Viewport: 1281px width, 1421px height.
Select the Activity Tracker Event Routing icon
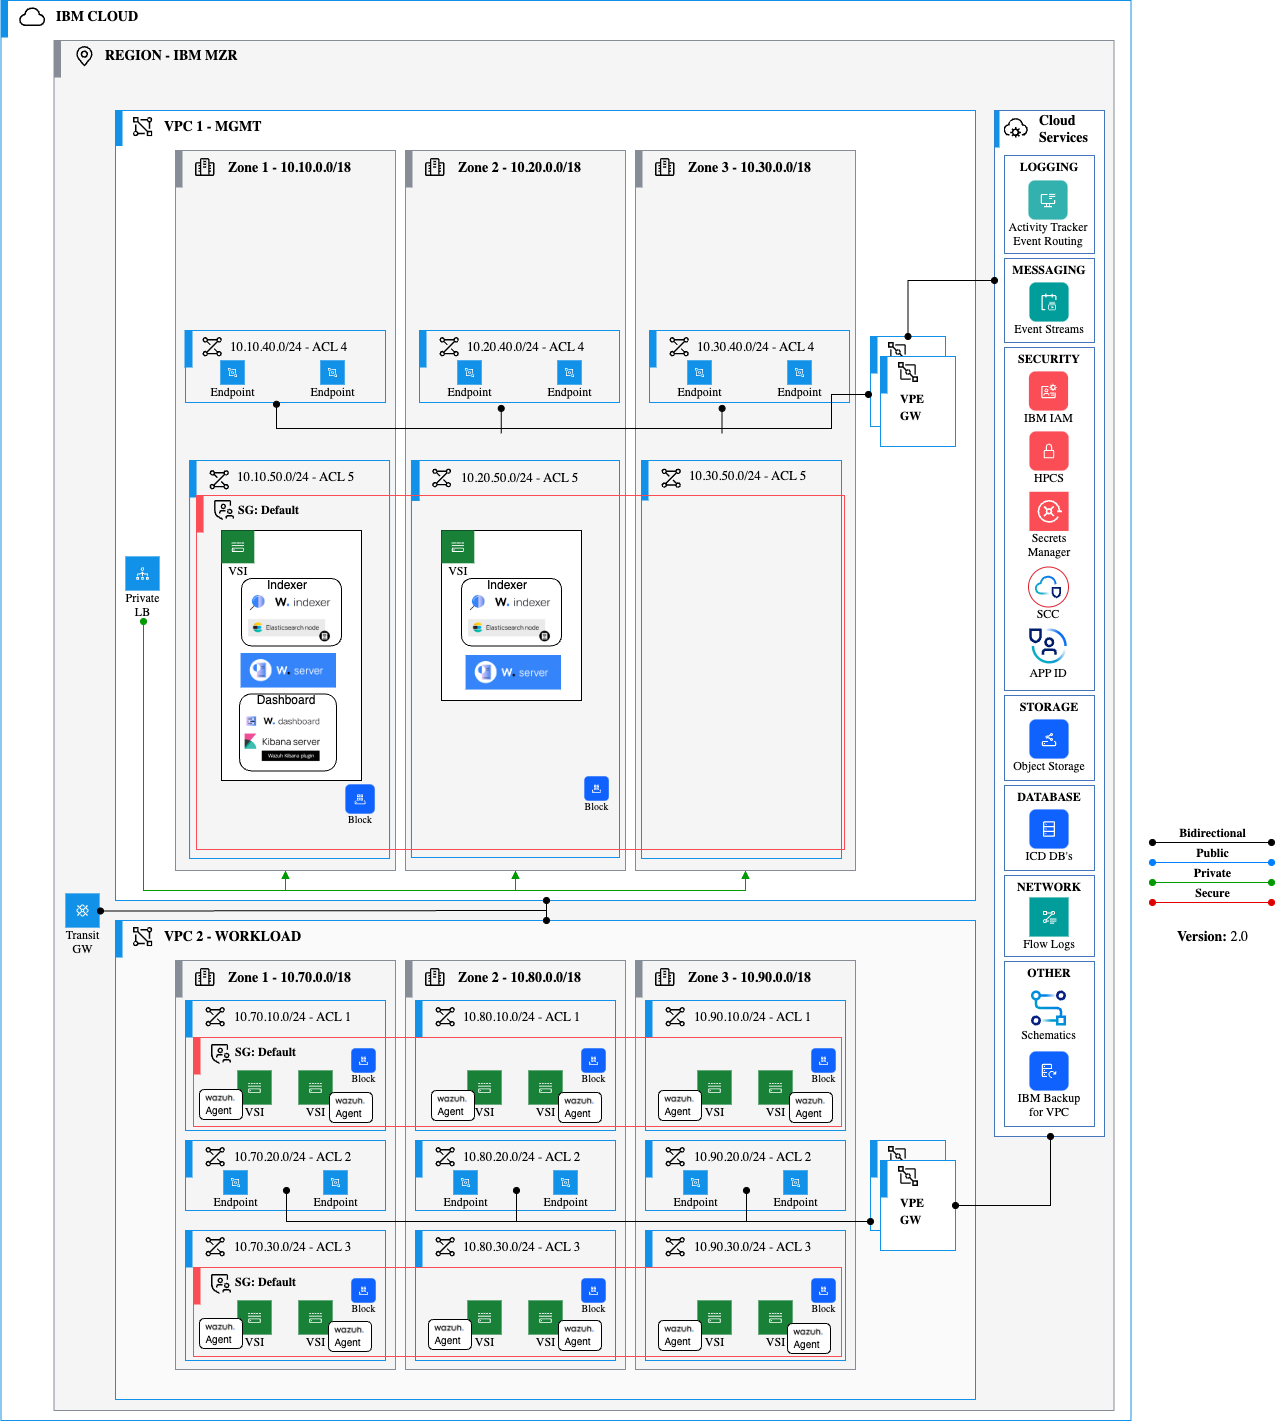coord(1046,199)
